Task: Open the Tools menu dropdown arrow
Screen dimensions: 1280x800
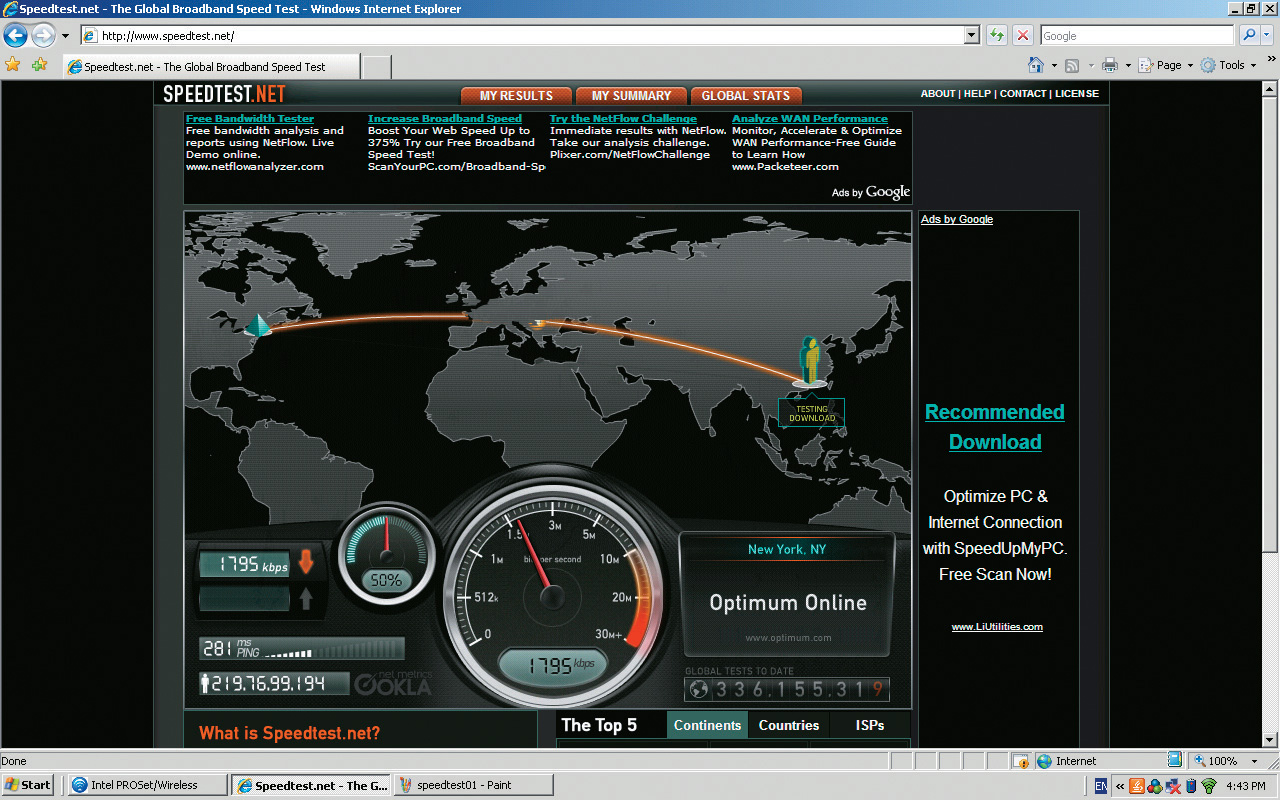Action: tap(1254, 66)
